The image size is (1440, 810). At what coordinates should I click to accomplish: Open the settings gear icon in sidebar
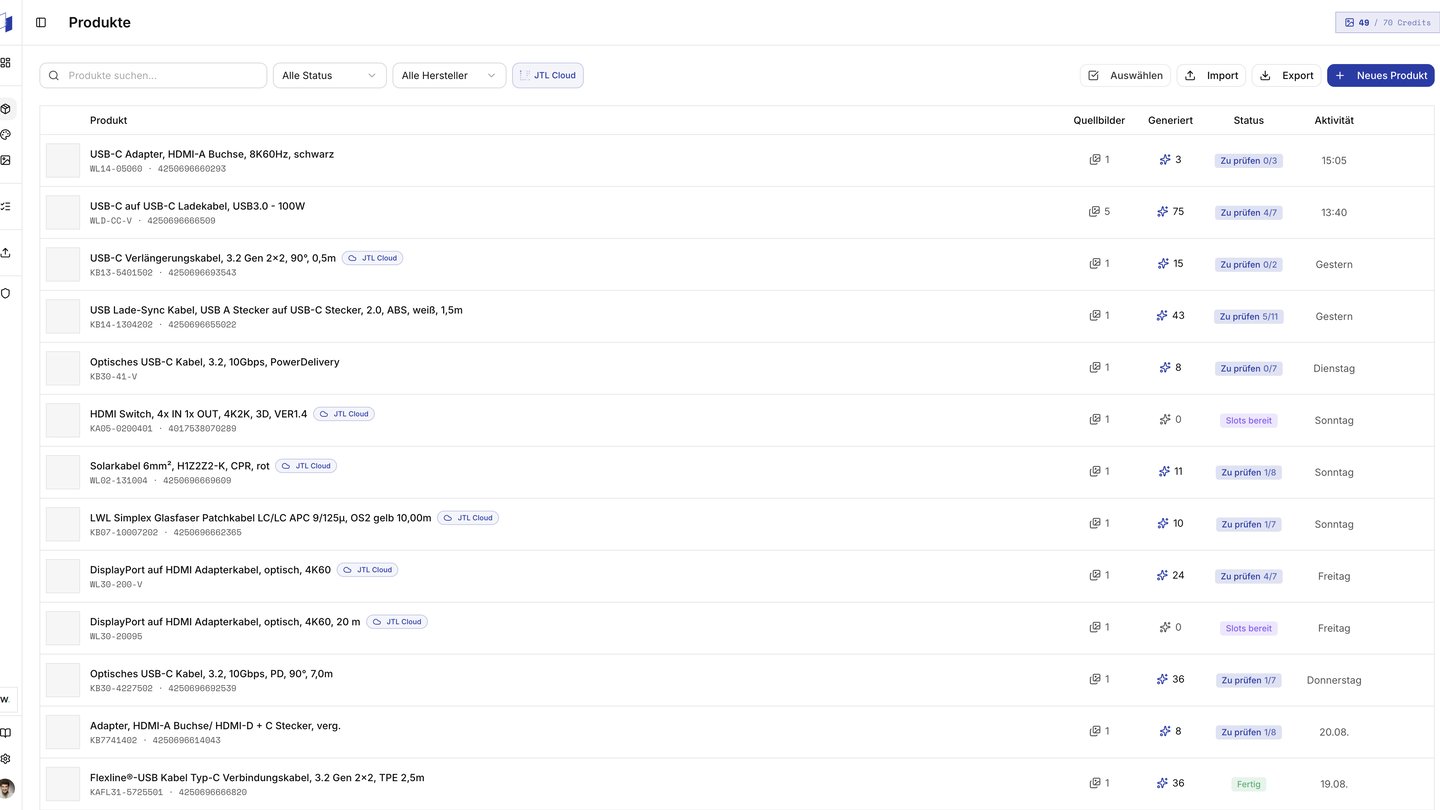click(6, 759)
